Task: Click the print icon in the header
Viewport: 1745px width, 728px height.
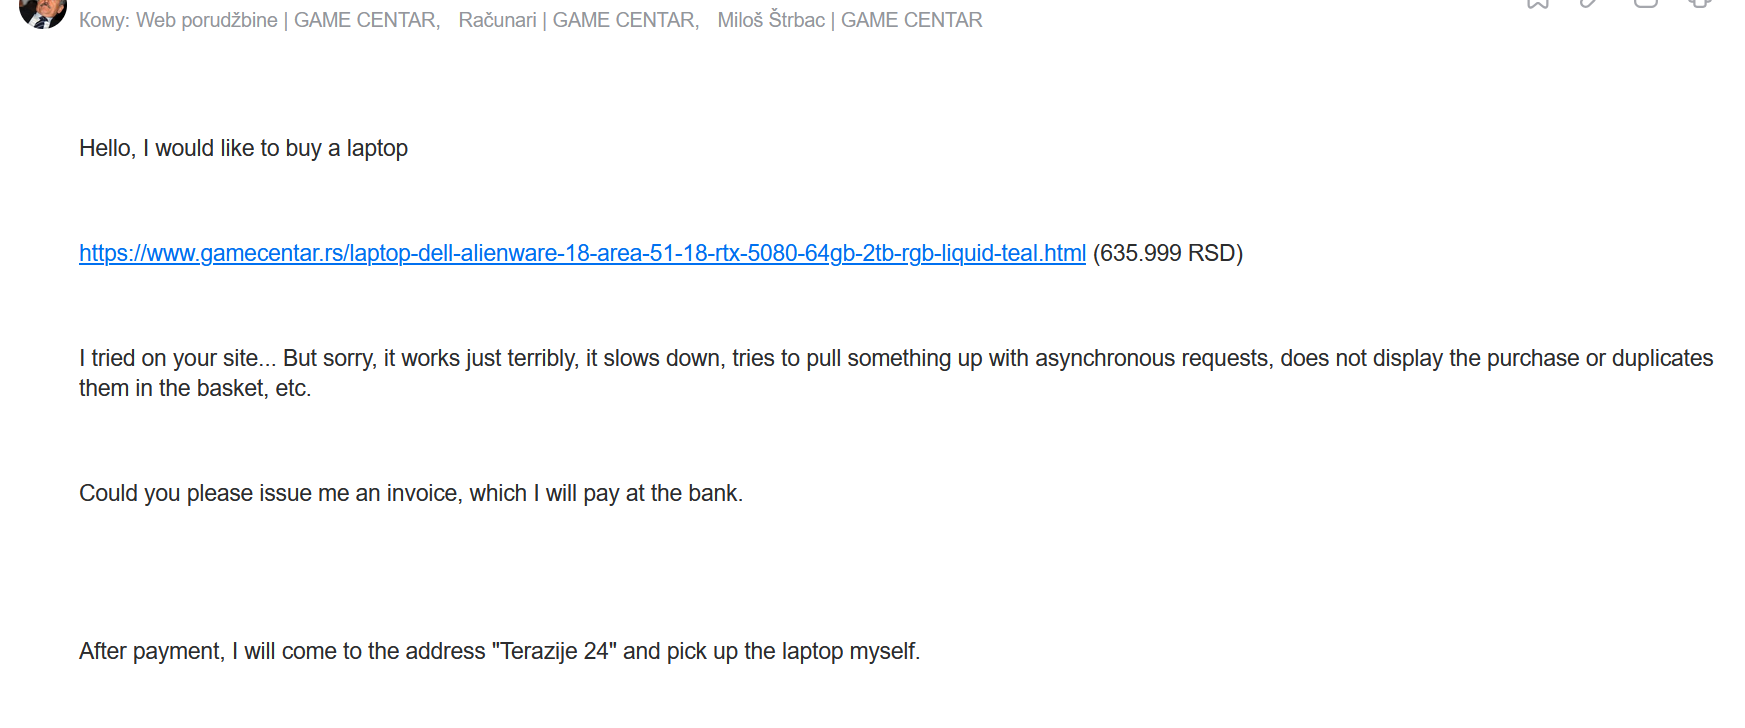Action: tap(1700, 4)
